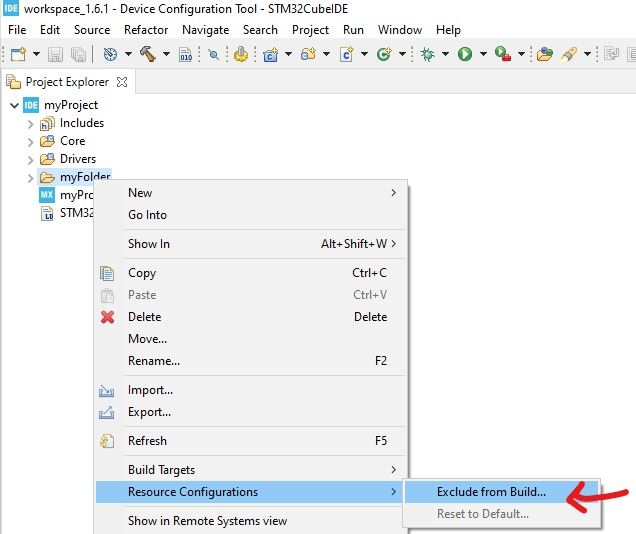The image size is (636, 534).
Task: Open the Help menu
Action: [448, 30]
